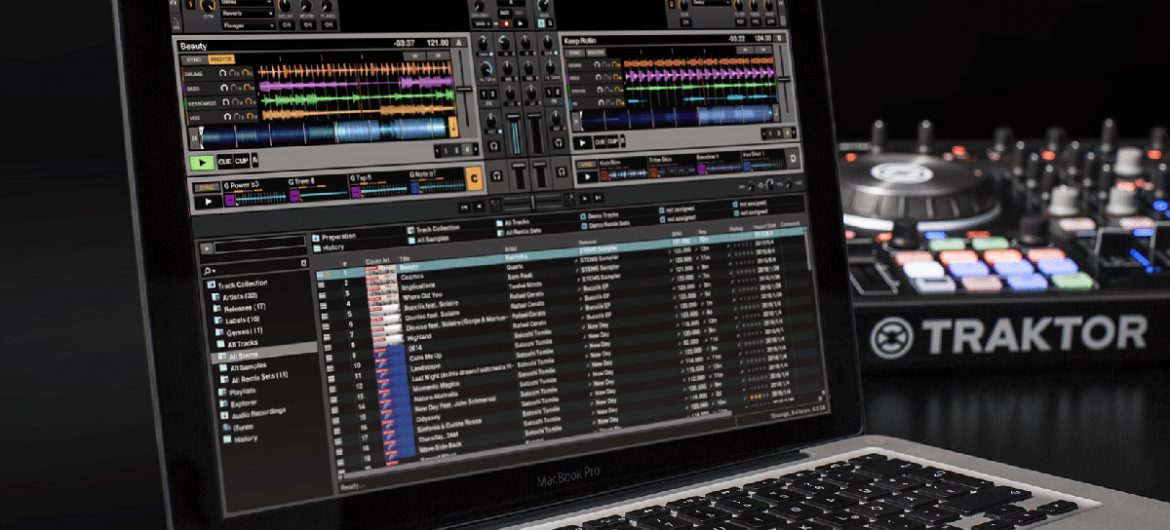This screenshot has height=530, width=1170.
Task: Open the Flanger effect dropdown
Action: [x=248, y=24]
